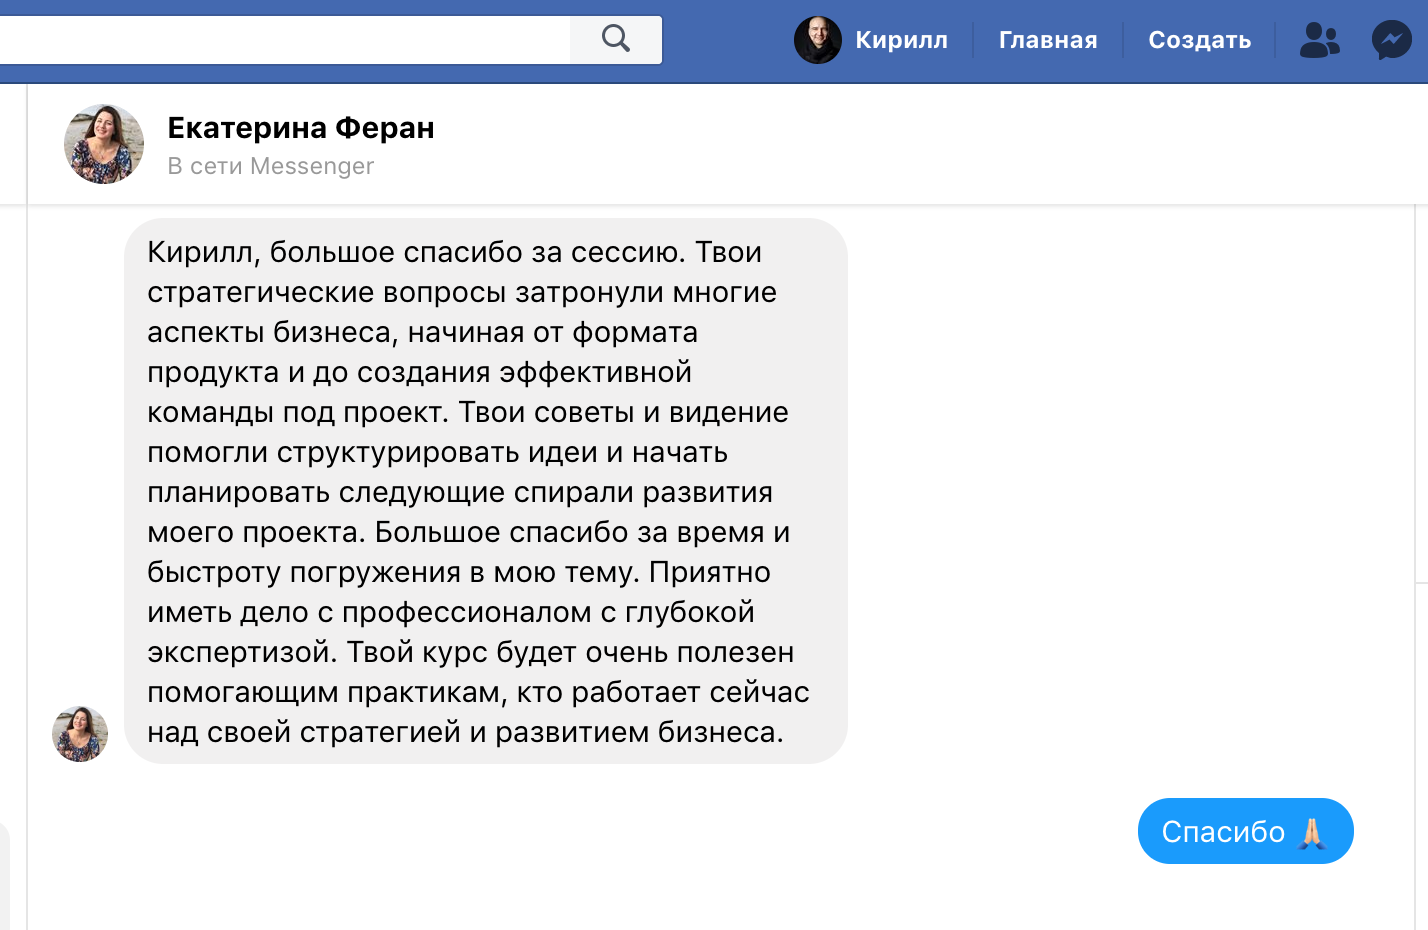Open the Создать menu item
The width and height of the screenshot is (1428, 930).
pyautogui.click(x=1199, y=40)
